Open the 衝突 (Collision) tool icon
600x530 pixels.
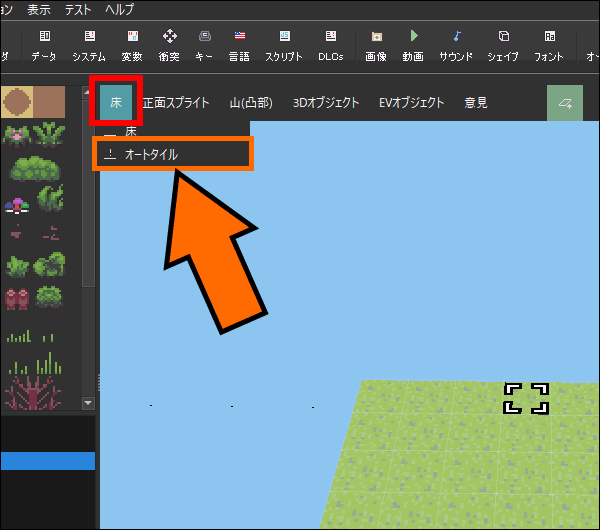(170, 44)
